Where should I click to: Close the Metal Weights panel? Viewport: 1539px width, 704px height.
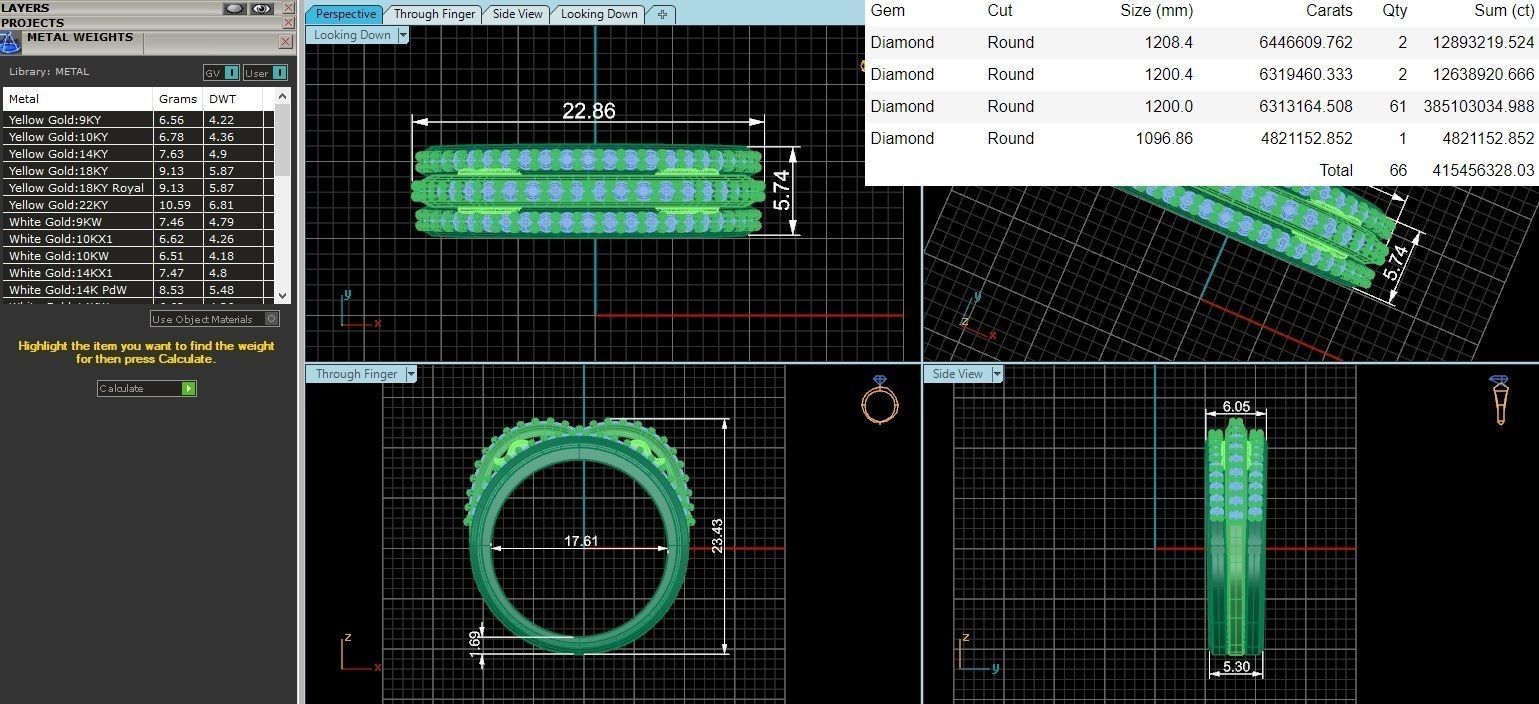point(286,41)
